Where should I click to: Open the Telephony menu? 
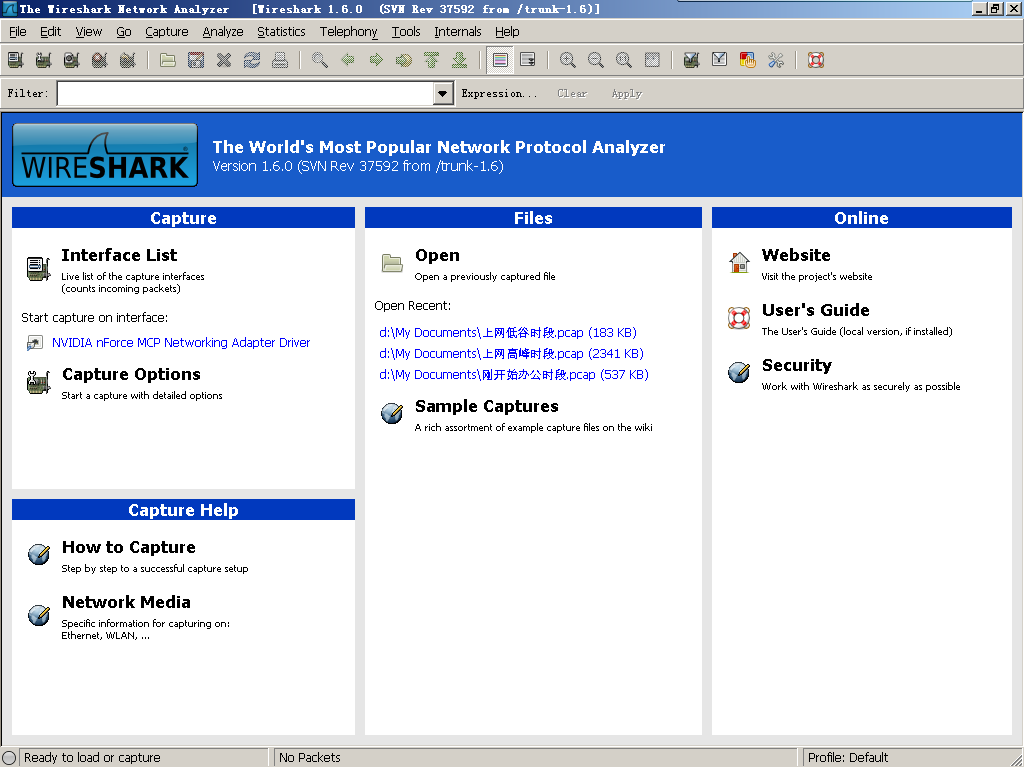349,32
